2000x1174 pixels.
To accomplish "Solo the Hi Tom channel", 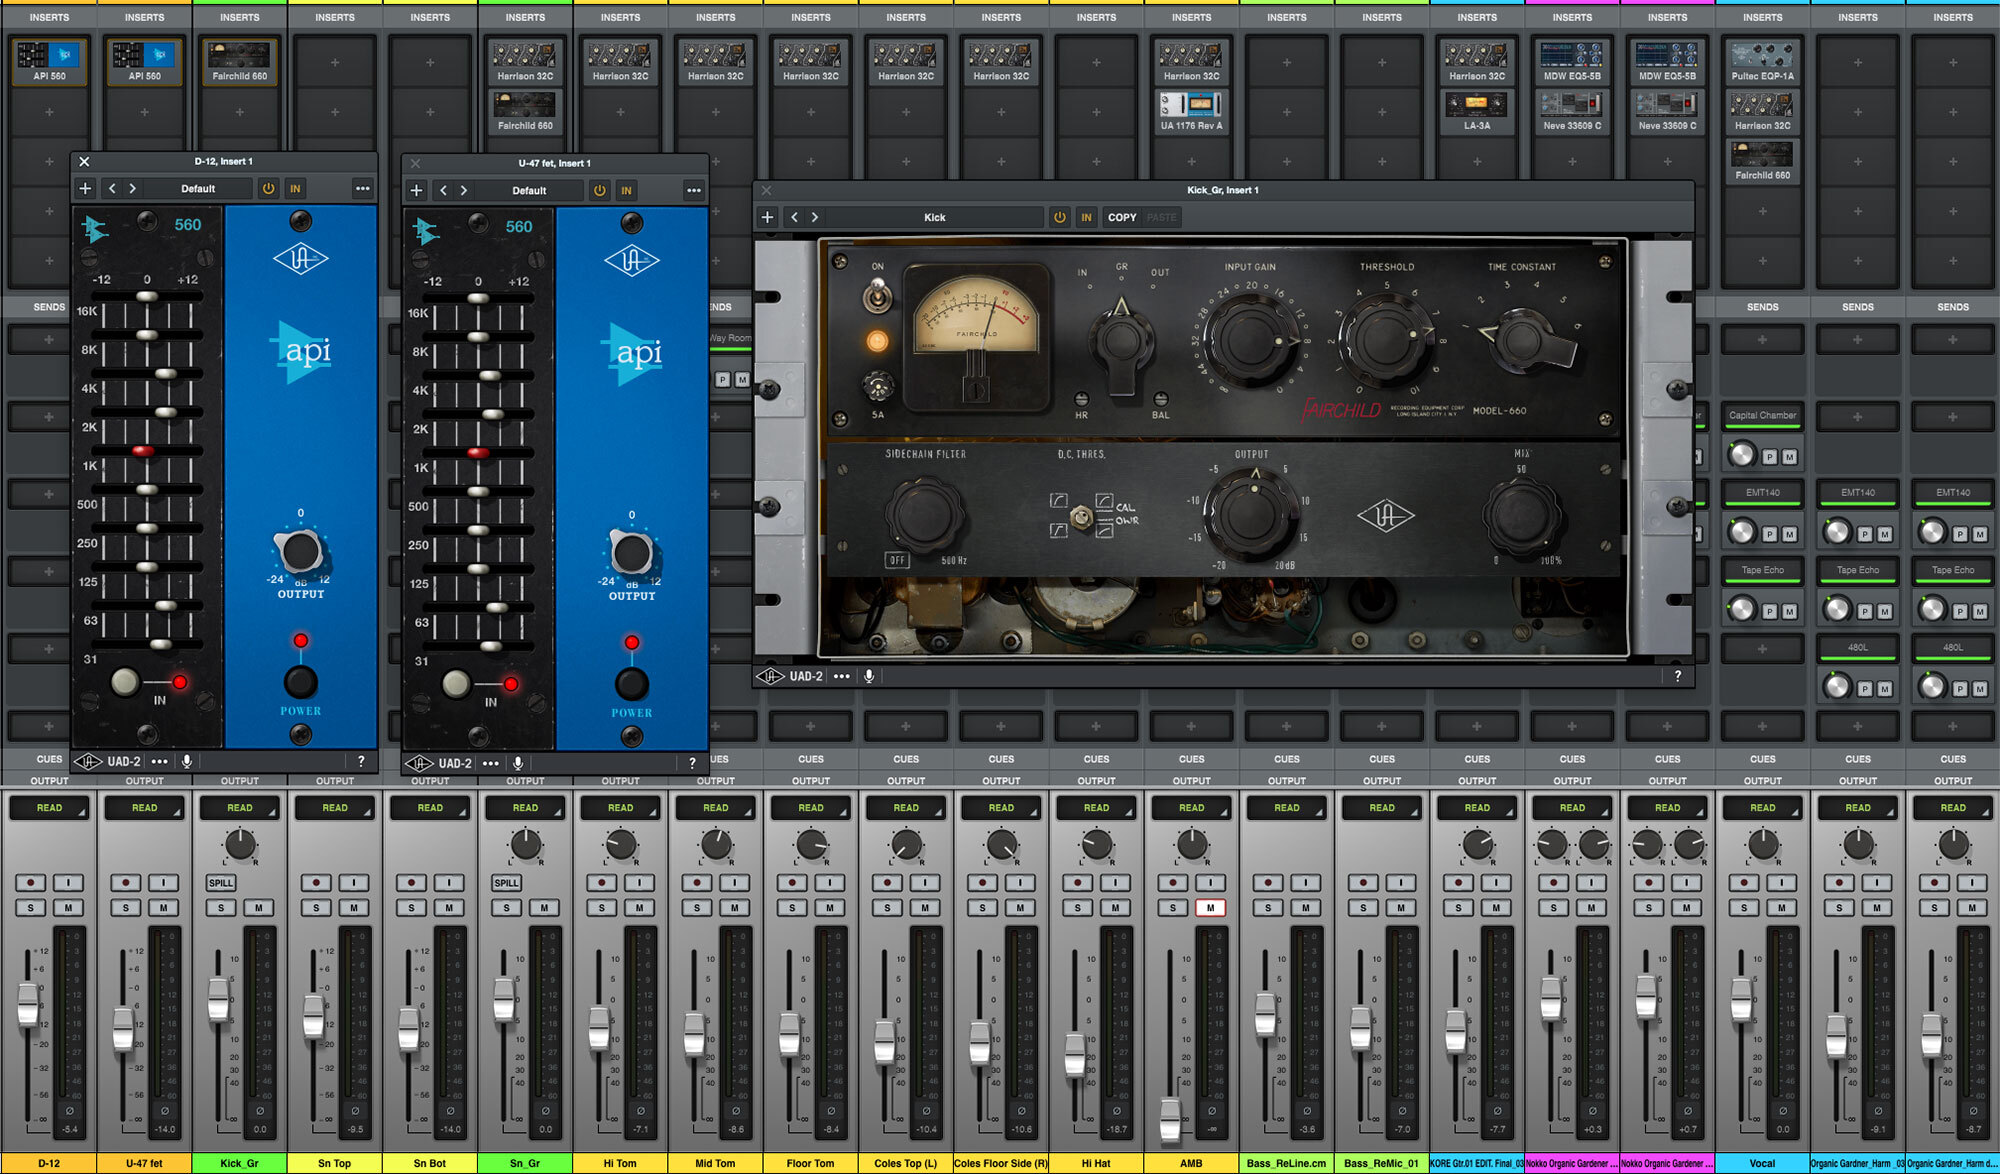I will [602, 908].
